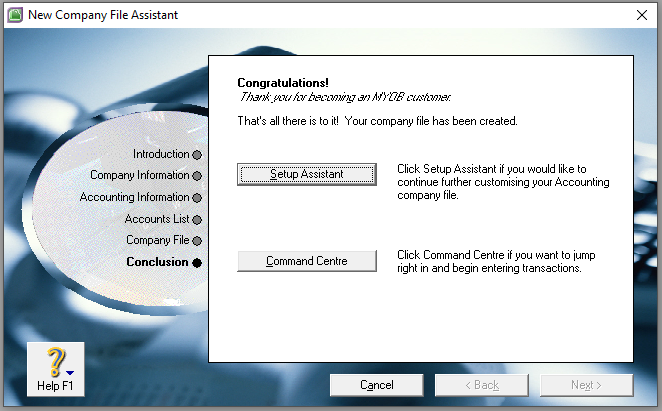Click the Introduction step bullet
Viewport: 662px width, 411px height.
pyautogui.click(x=197, y=155)
